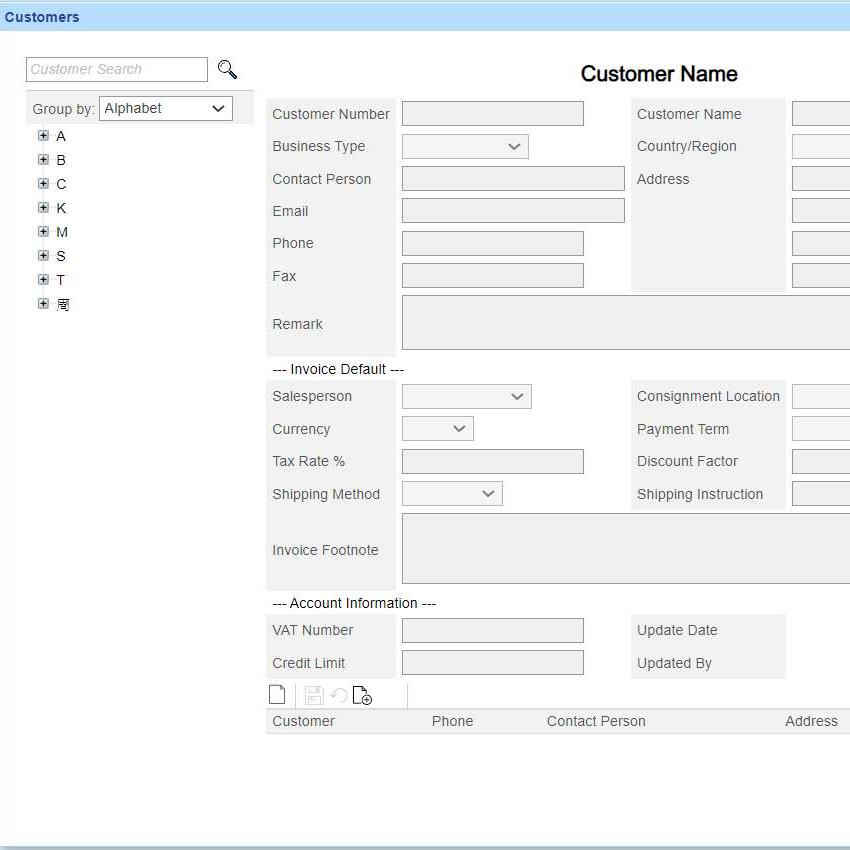Open the Currency dropdown

click(437, 429)
